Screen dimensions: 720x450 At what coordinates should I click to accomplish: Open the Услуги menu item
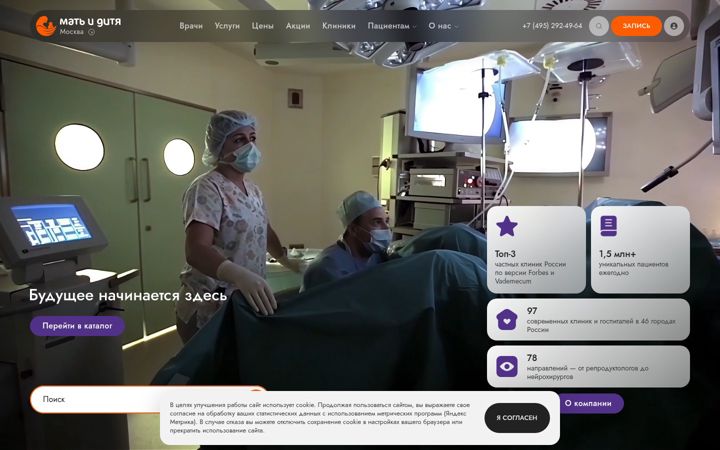(227, 26)
